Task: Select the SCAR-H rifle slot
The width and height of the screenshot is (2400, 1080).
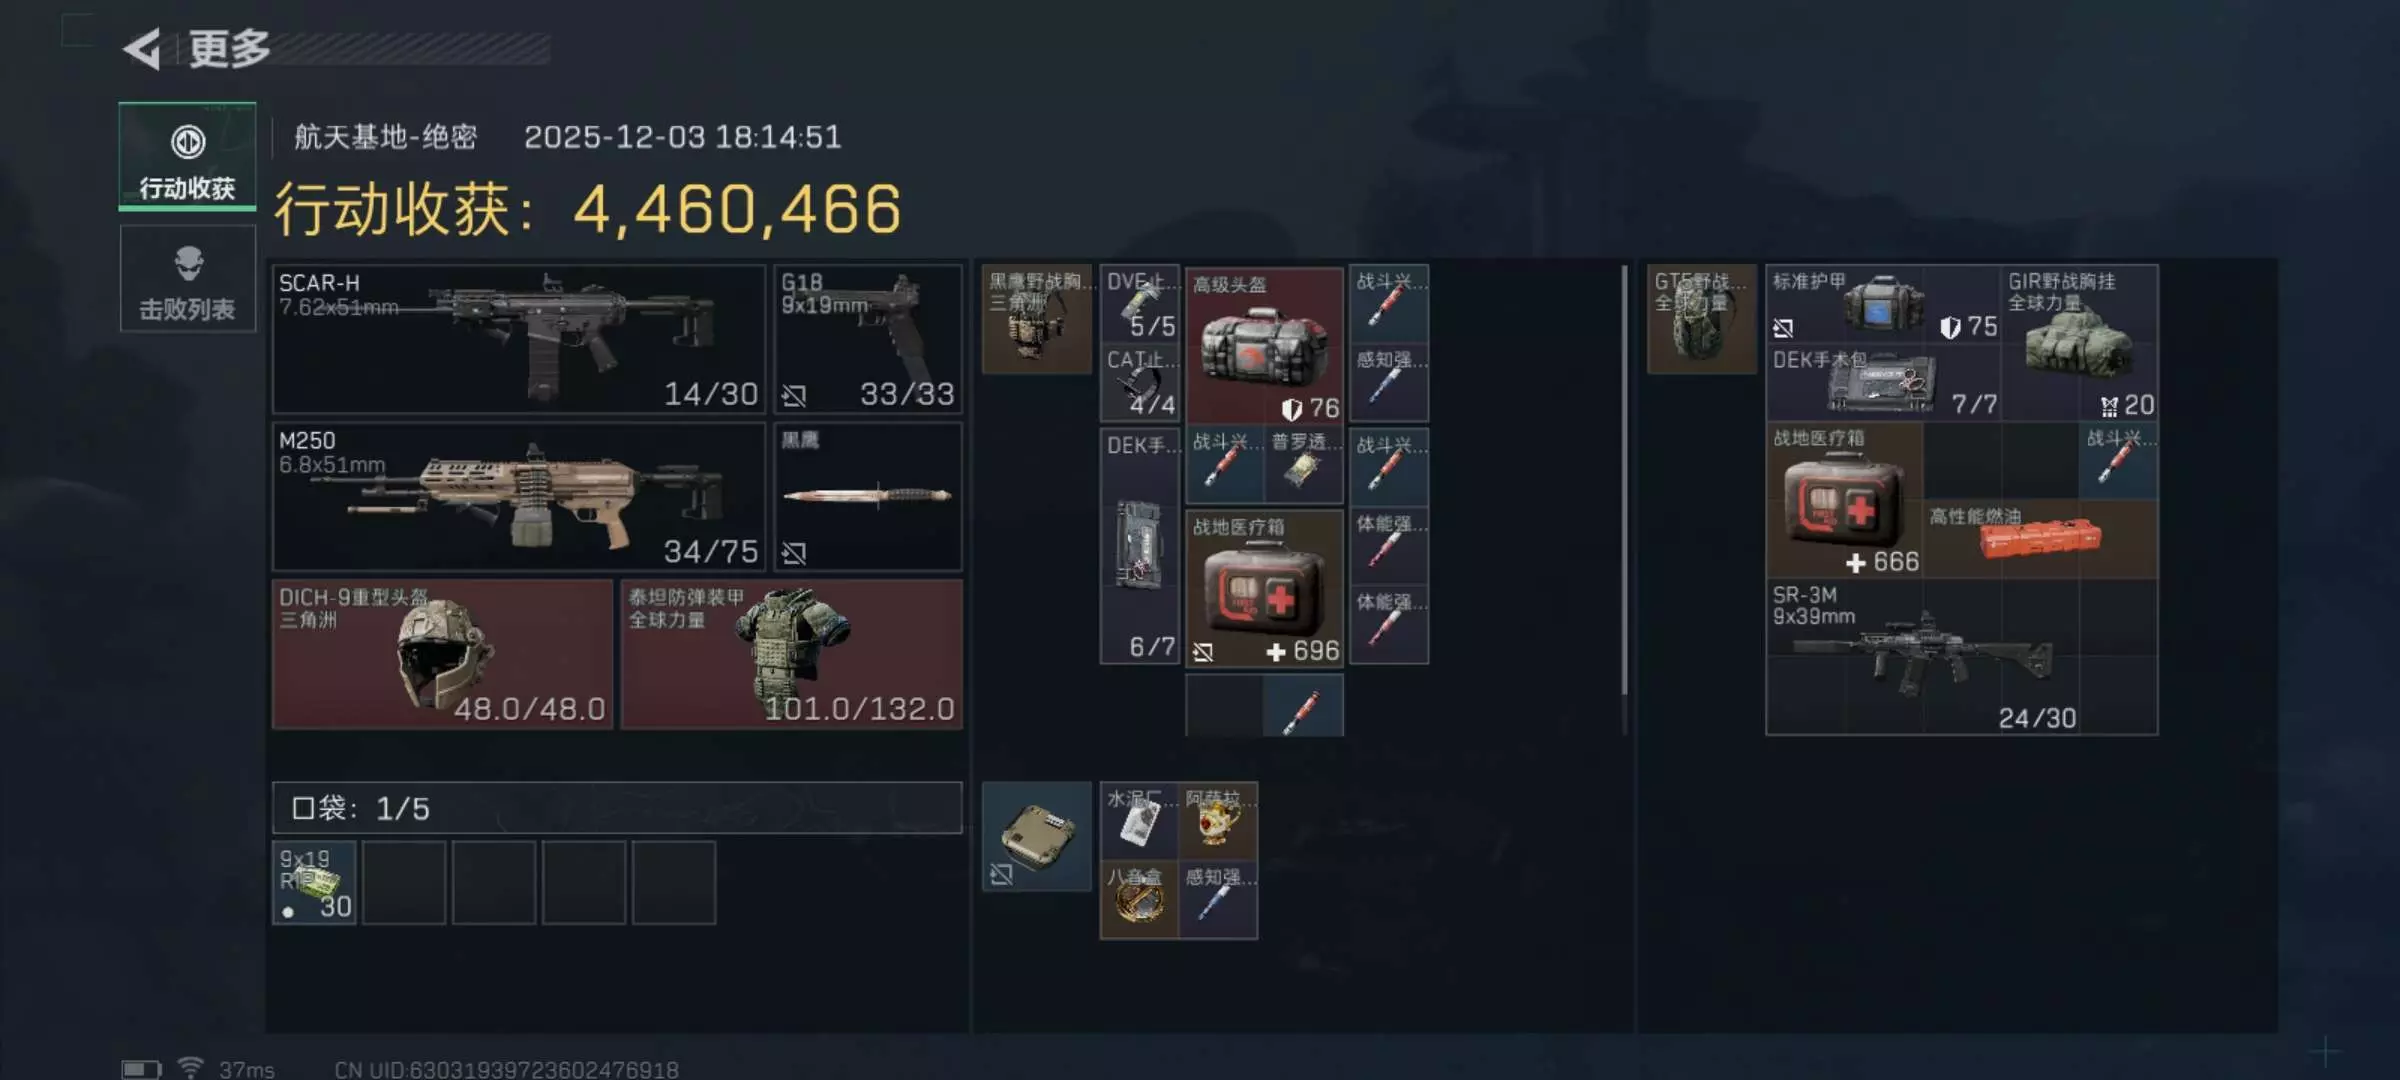Action: click(x=518, y=339)
